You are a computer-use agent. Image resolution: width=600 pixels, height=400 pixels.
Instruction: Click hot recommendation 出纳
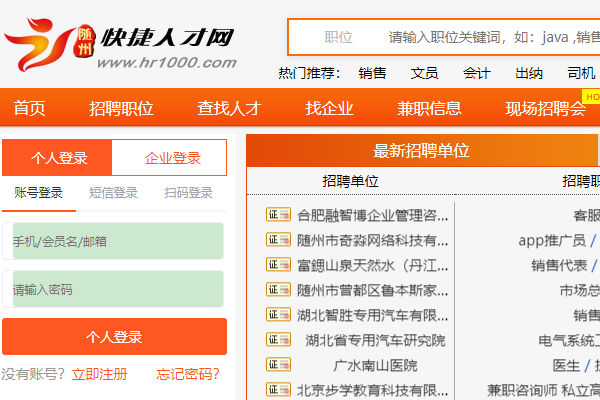[x=529, y=73]
